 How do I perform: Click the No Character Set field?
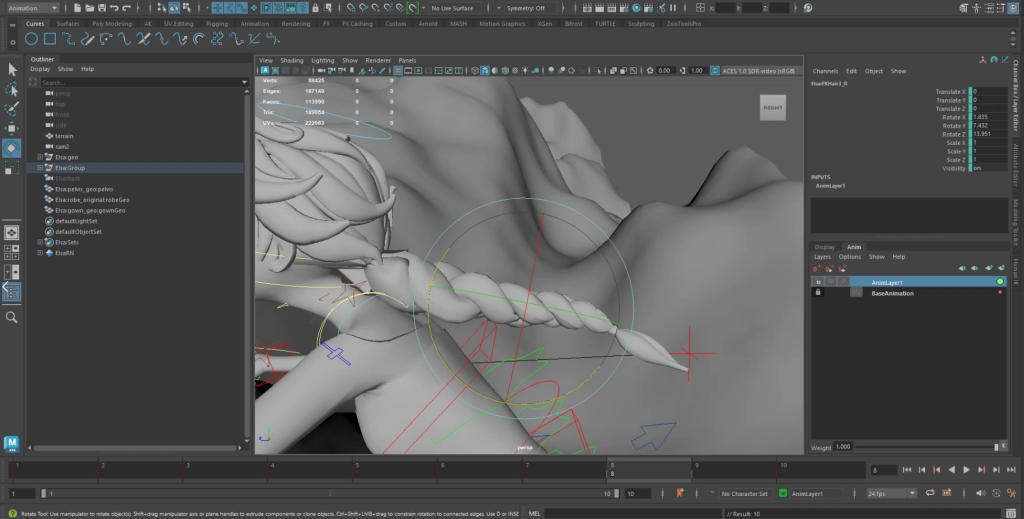coord(744,494)
